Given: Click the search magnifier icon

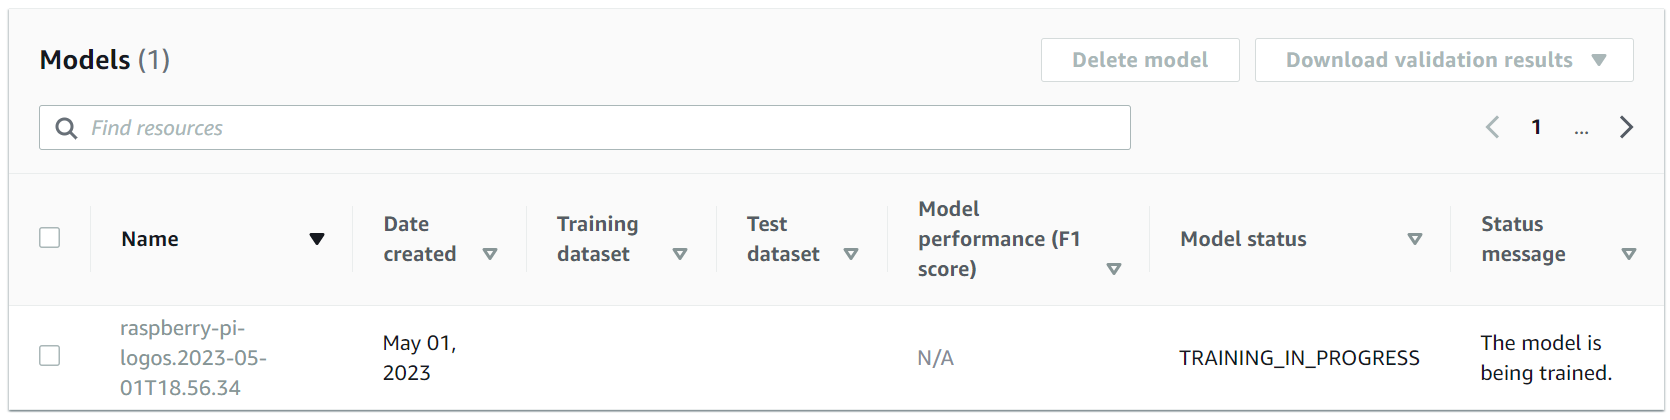Looking at the screenshot, I should (66, 128).
